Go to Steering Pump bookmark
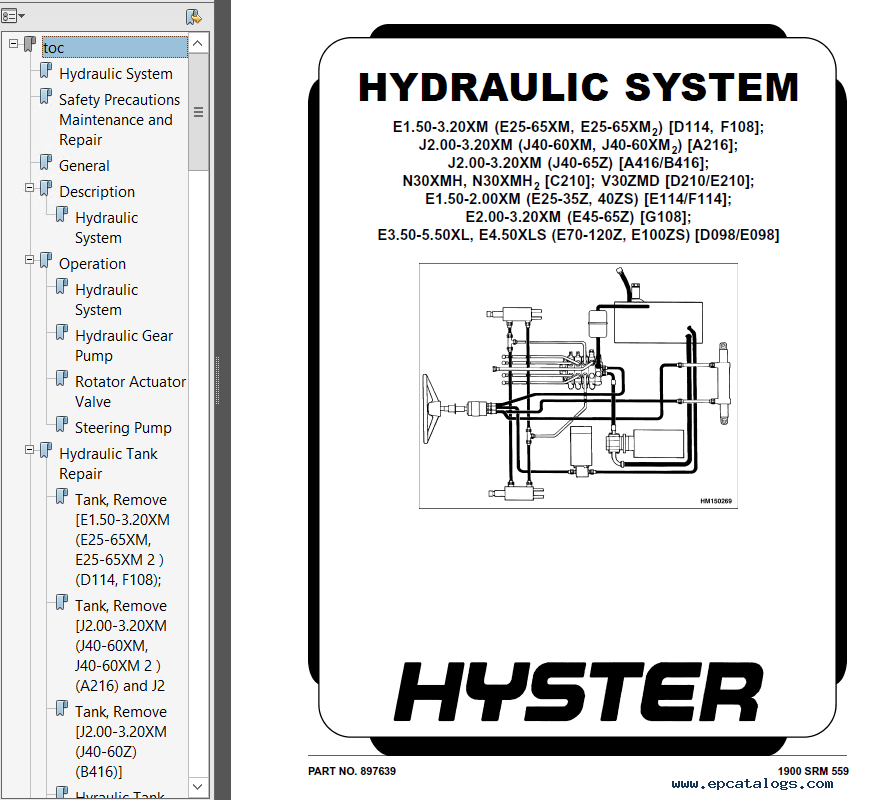 tap(123, 428)
